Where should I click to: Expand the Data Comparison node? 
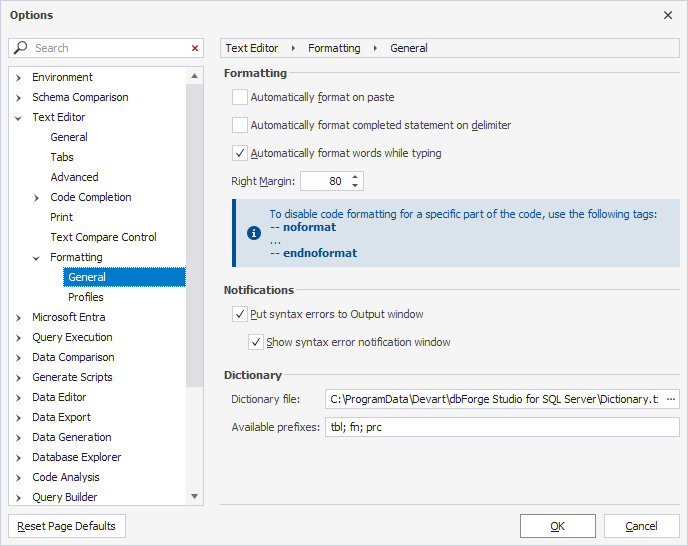click(x=18, y=358)
